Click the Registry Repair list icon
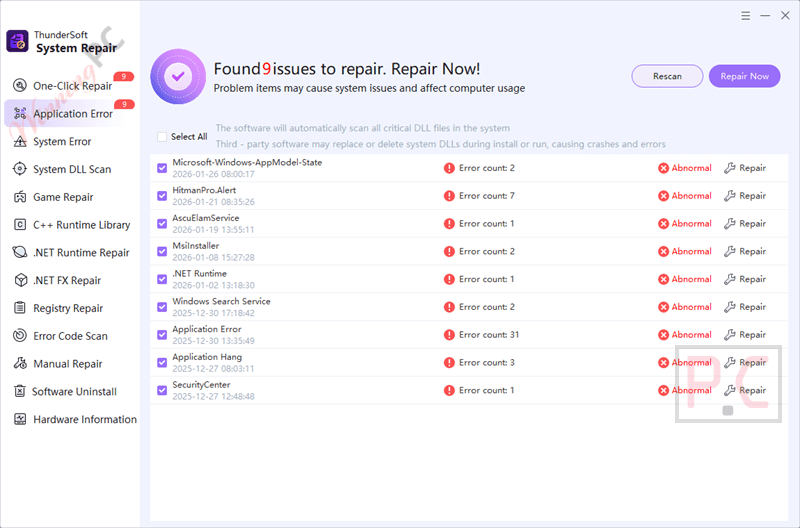 19,308
